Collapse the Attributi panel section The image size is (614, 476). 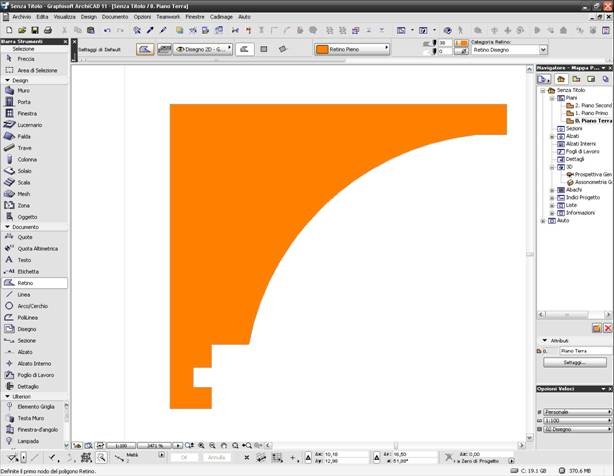point(544,340)
